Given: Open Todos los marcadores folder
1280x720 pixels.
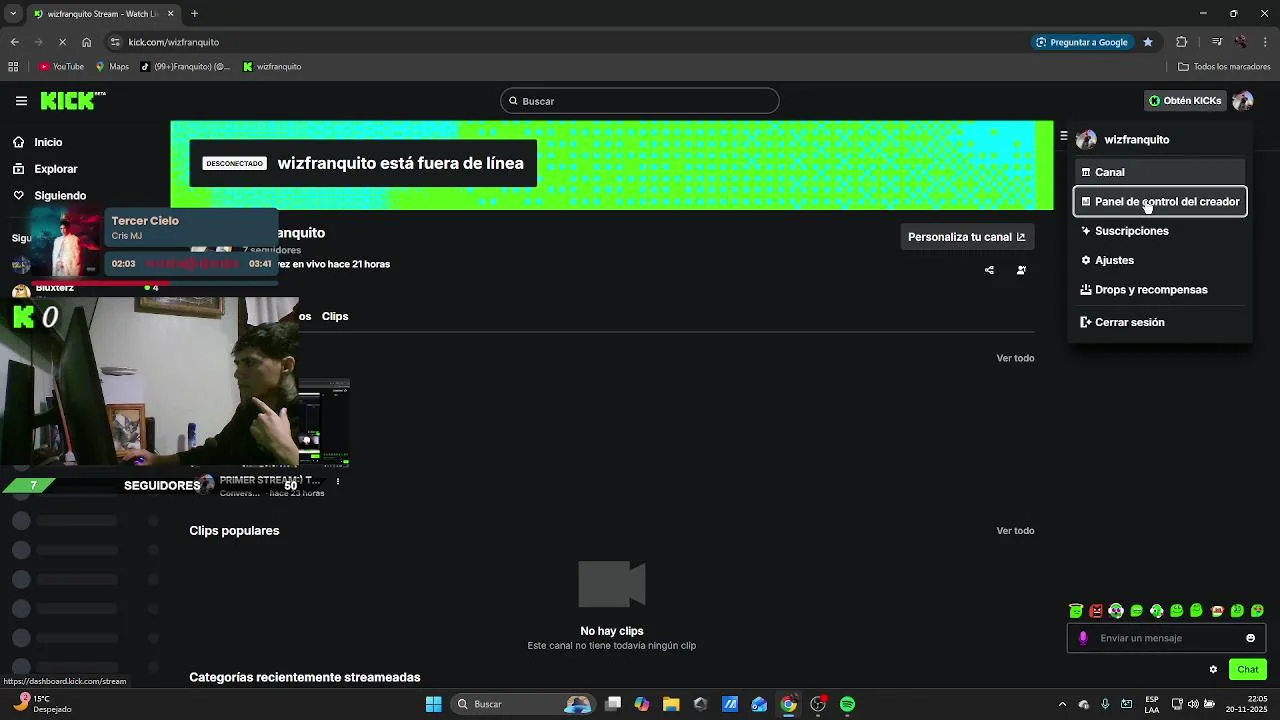Looking at the screenshot, I should tap(1224, 67).
